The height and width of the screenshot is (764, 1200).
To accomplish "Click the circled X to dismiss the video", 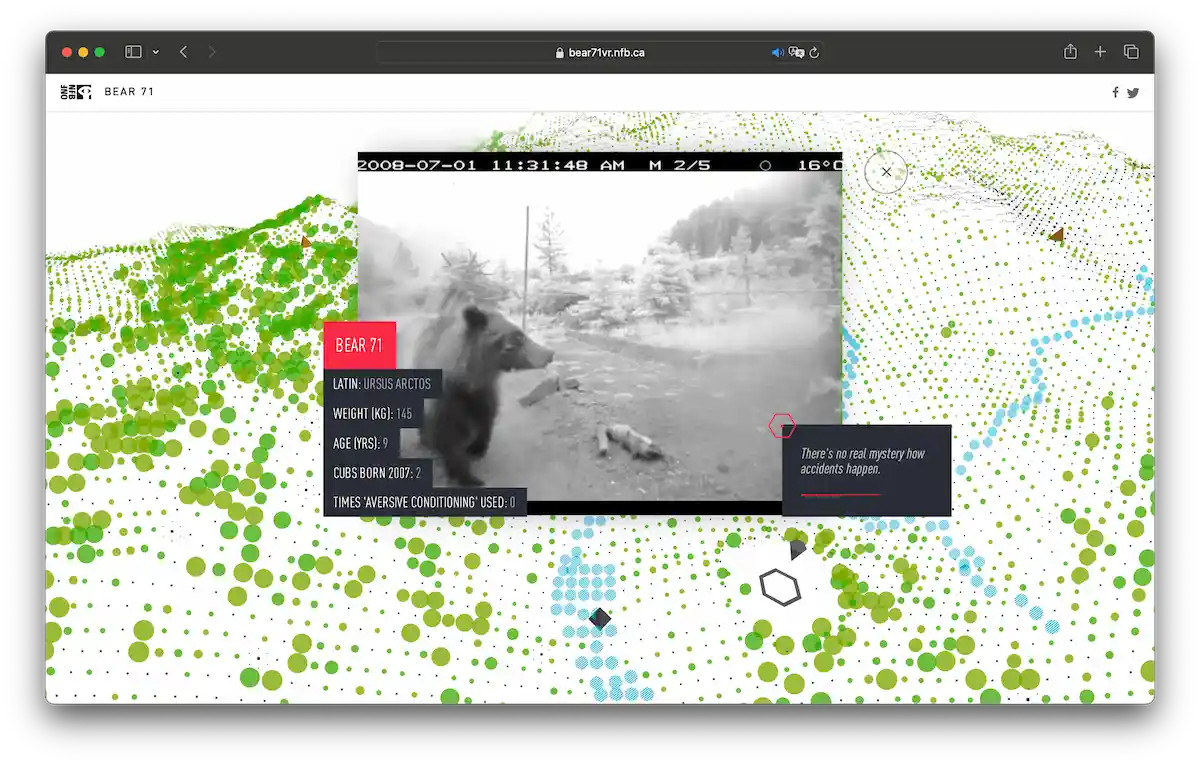I will tap(886, 172).
